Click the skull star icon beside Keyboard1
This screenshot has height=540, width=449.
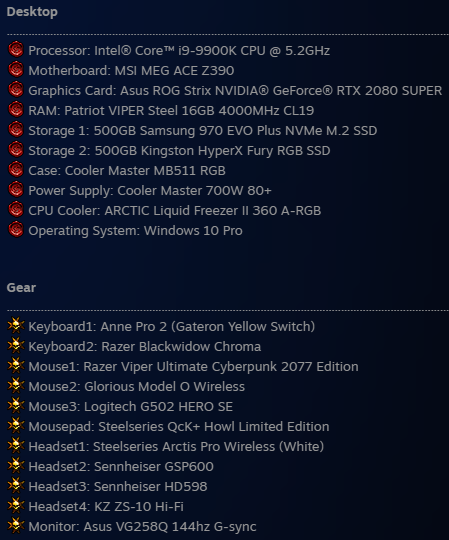(16, 325)
